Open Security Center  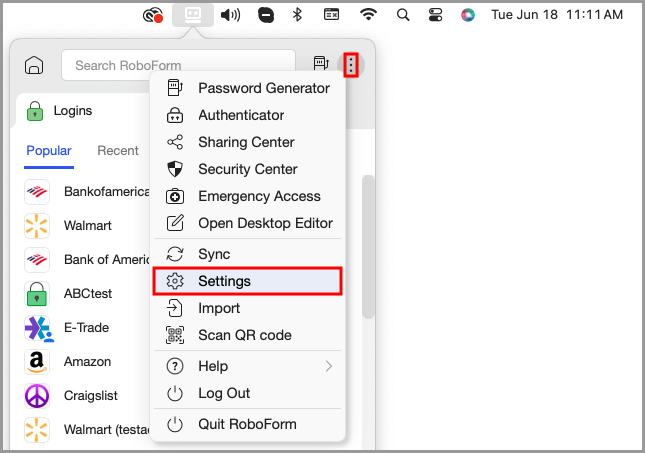(248, 169)
